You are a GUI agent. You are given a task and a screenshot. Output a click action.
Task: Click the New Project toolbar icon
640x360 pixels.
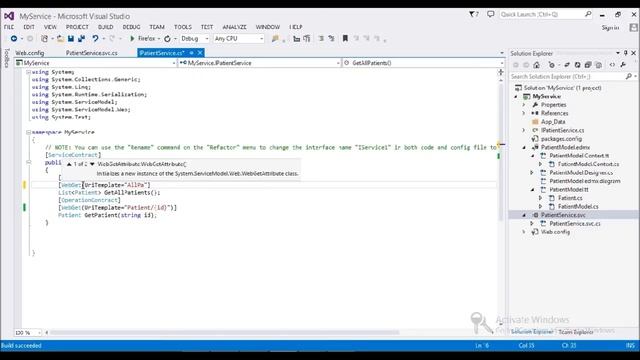[x=44, y=38]
